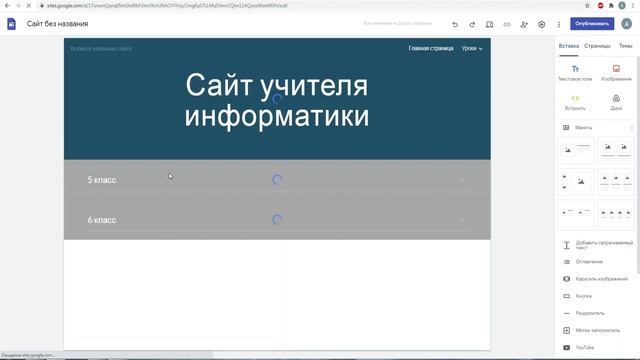Undo the last action
640x360 pixels.
(455, 24)
